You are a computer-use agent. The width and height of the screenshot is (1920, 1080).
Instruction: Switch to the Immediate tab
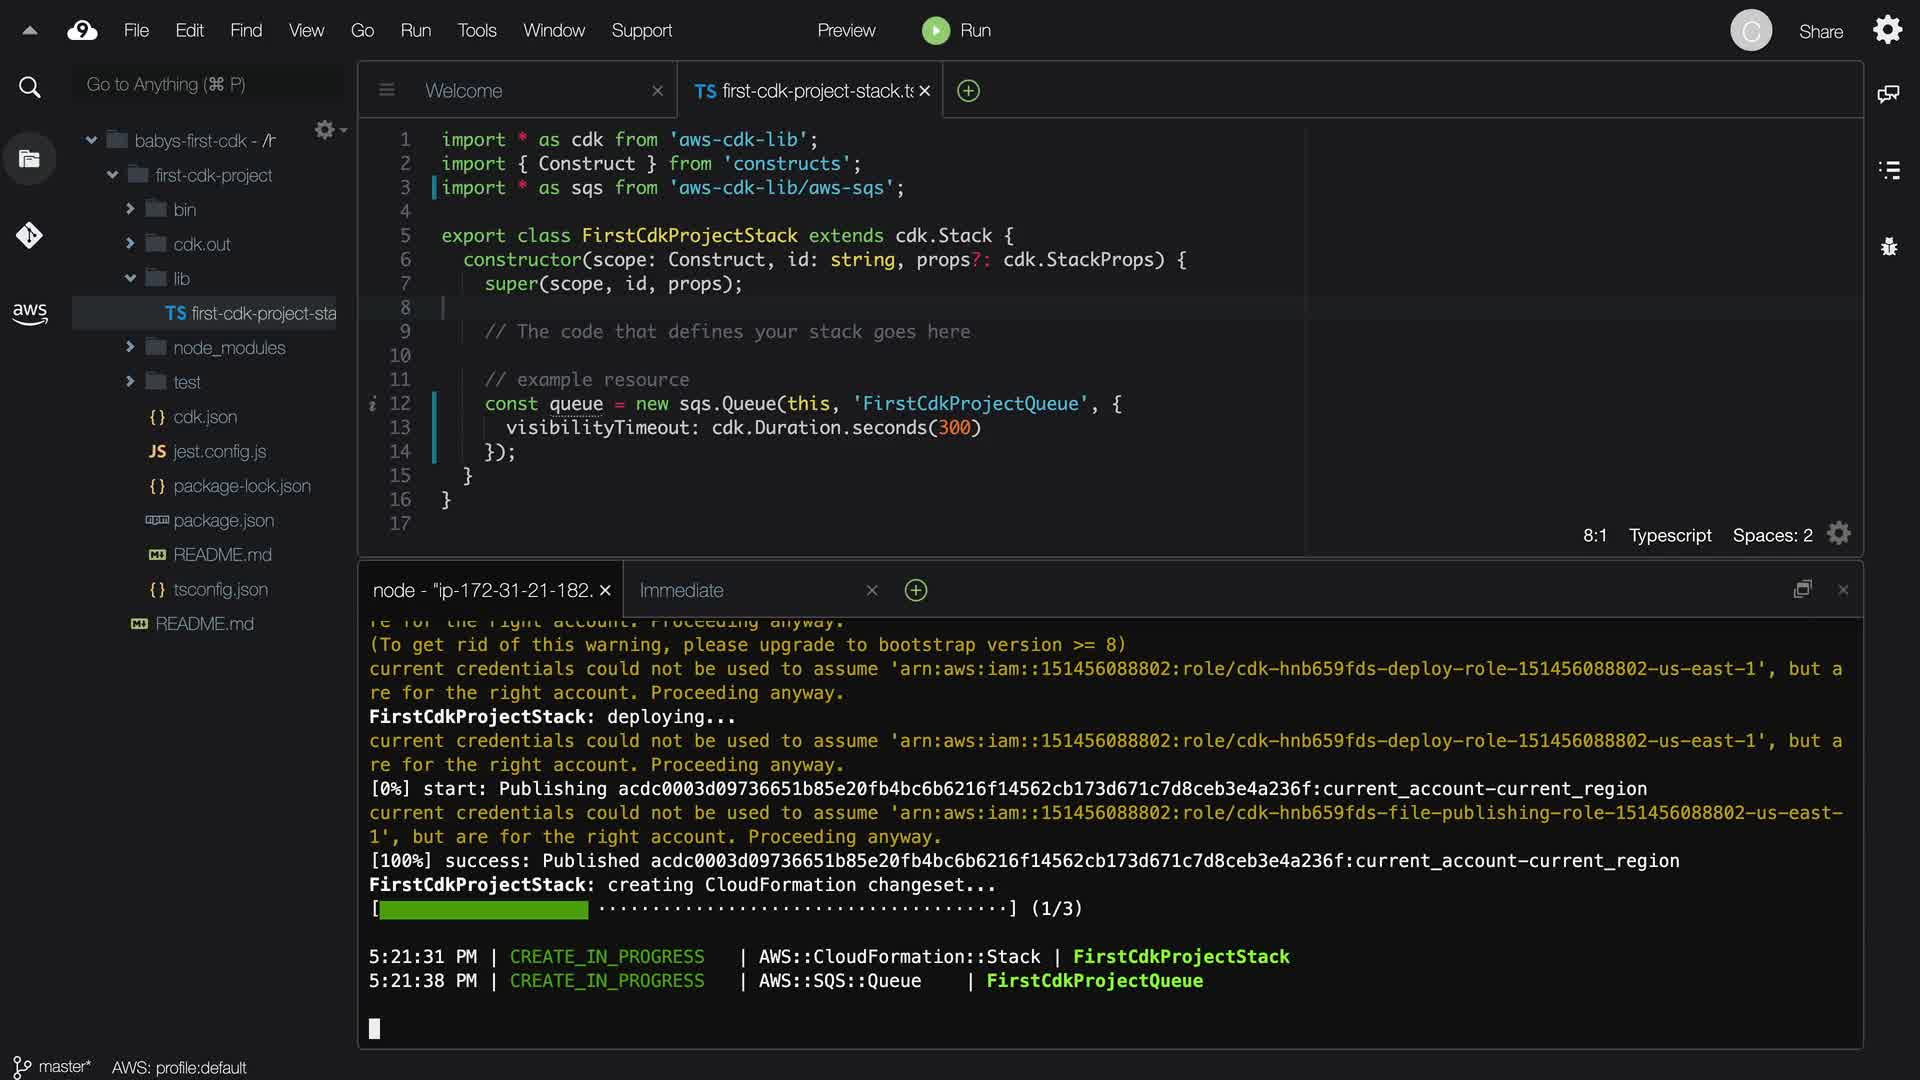coord(681,591)
